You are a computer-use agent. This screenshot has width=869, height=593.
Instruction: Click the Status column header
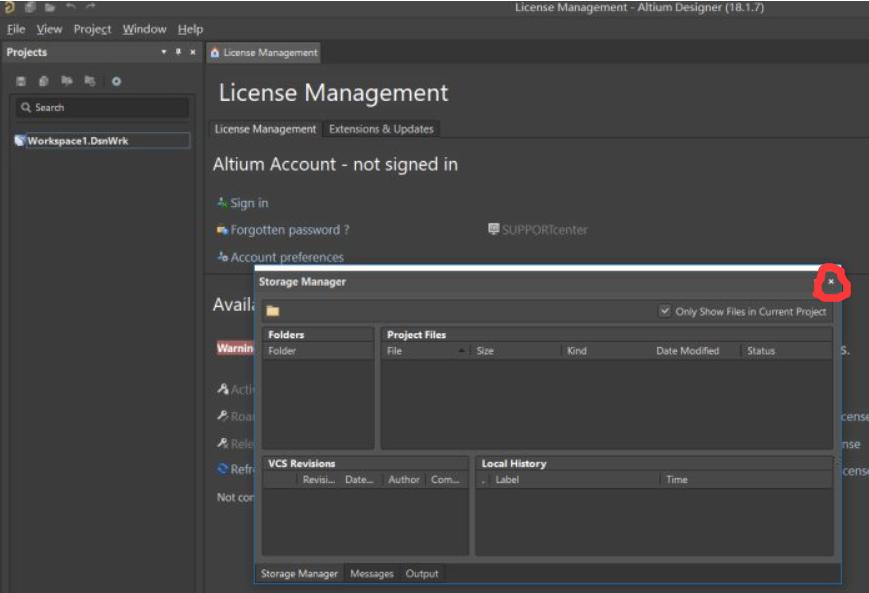(x=786, y=350)
